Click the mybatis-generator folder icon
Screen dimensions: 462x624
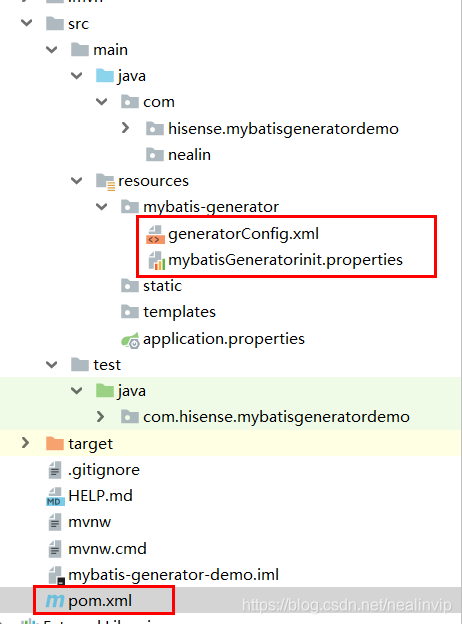pos(130,207)
